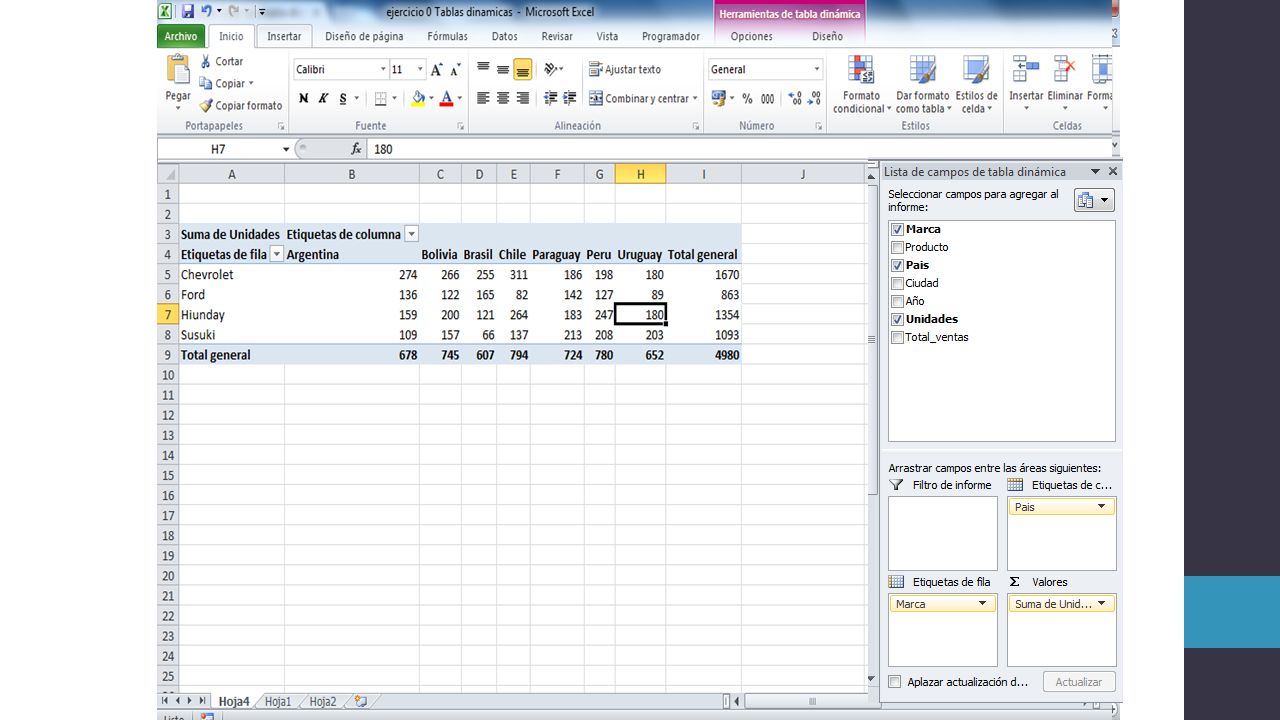The height and width of the screenshot is (720, 1280).
Task: Check the Ciudad field checkbox
Action: point(897,283)
